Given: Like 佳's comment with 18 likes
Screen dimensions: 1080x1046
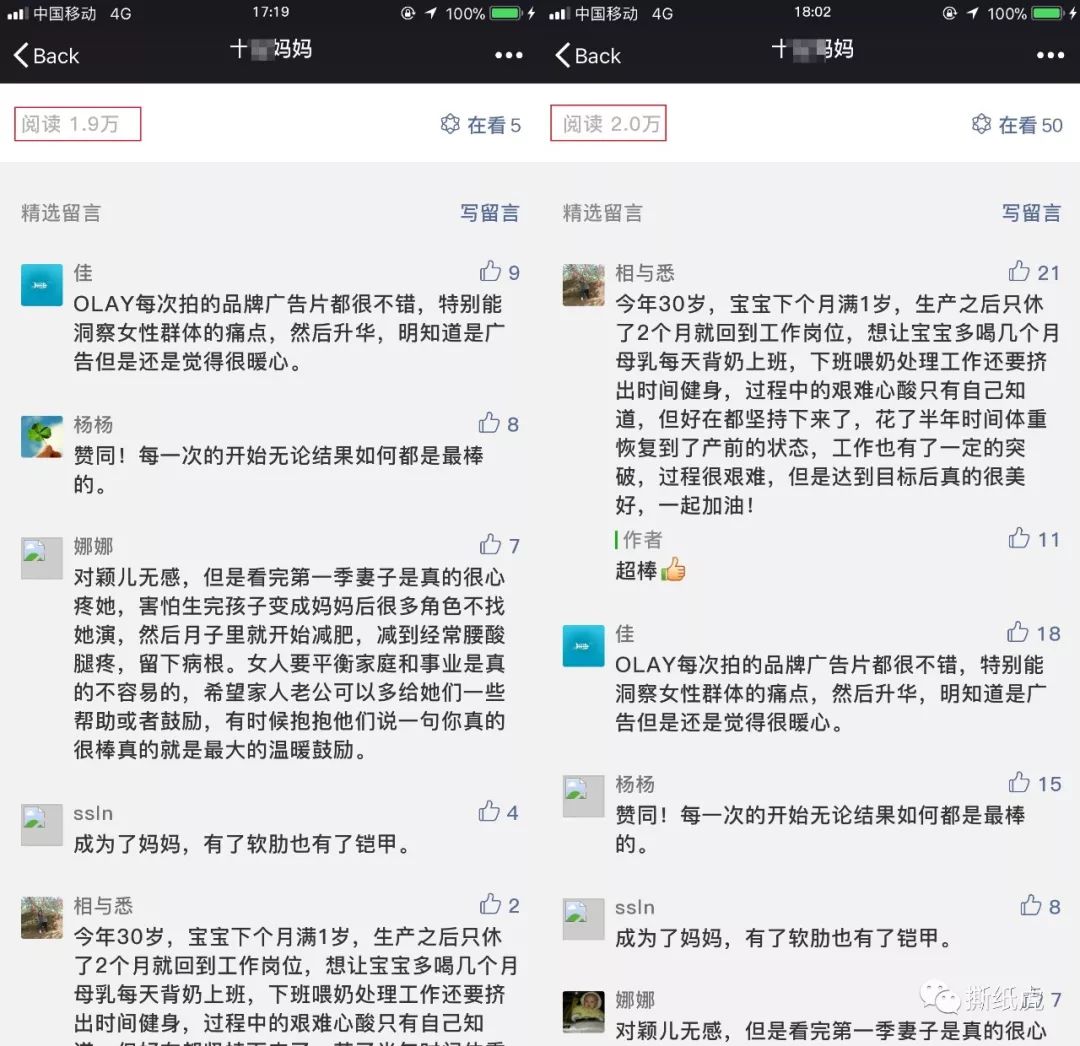Looking at the screenshot, I should (1017, 631).
